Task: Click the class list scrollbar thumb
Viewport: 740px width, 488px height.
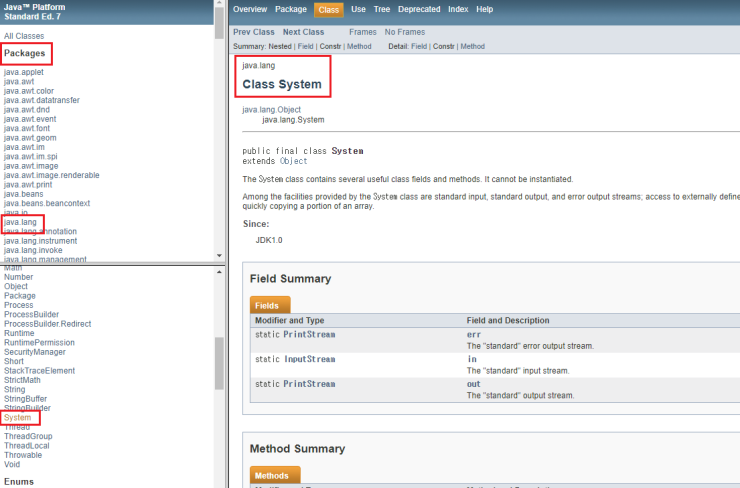Action: click(219, 363)
